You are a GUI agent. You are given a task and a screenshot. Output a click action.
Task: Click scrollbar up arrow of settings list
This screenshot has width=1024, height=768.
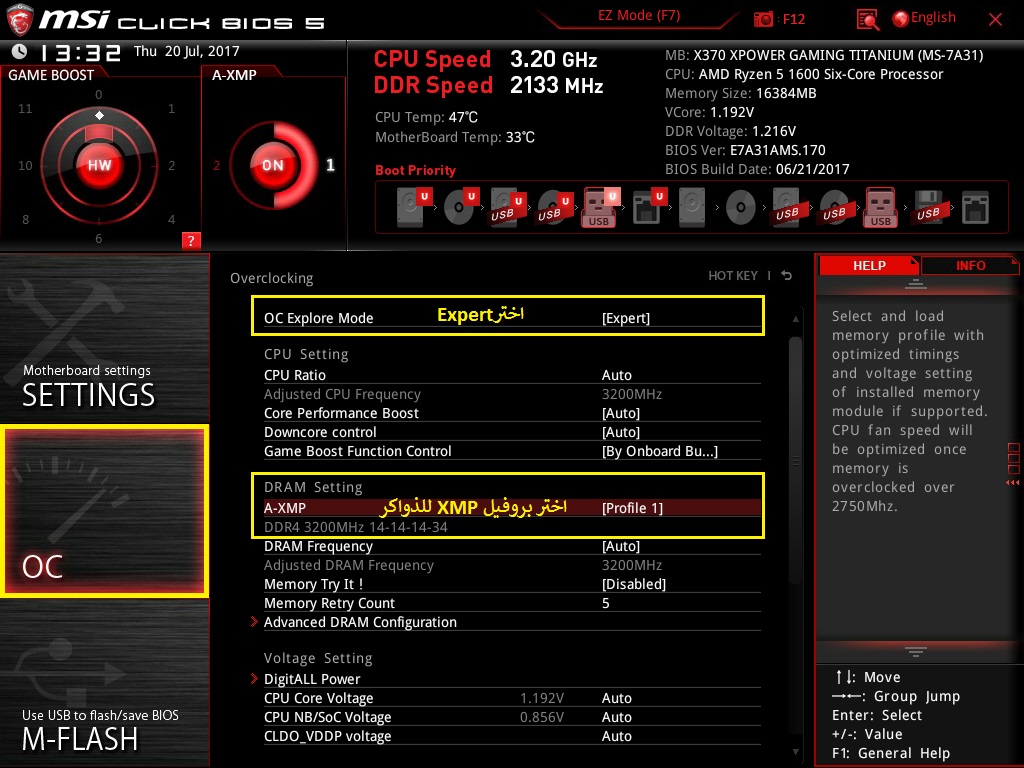tap(795, 319)
